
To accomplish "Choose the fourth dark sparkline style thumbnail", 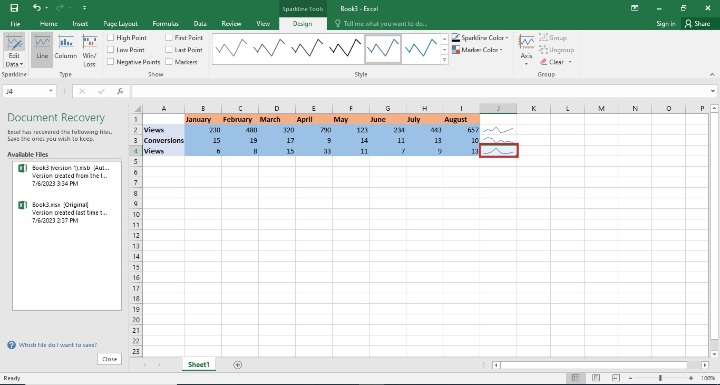I will (345, 48).
